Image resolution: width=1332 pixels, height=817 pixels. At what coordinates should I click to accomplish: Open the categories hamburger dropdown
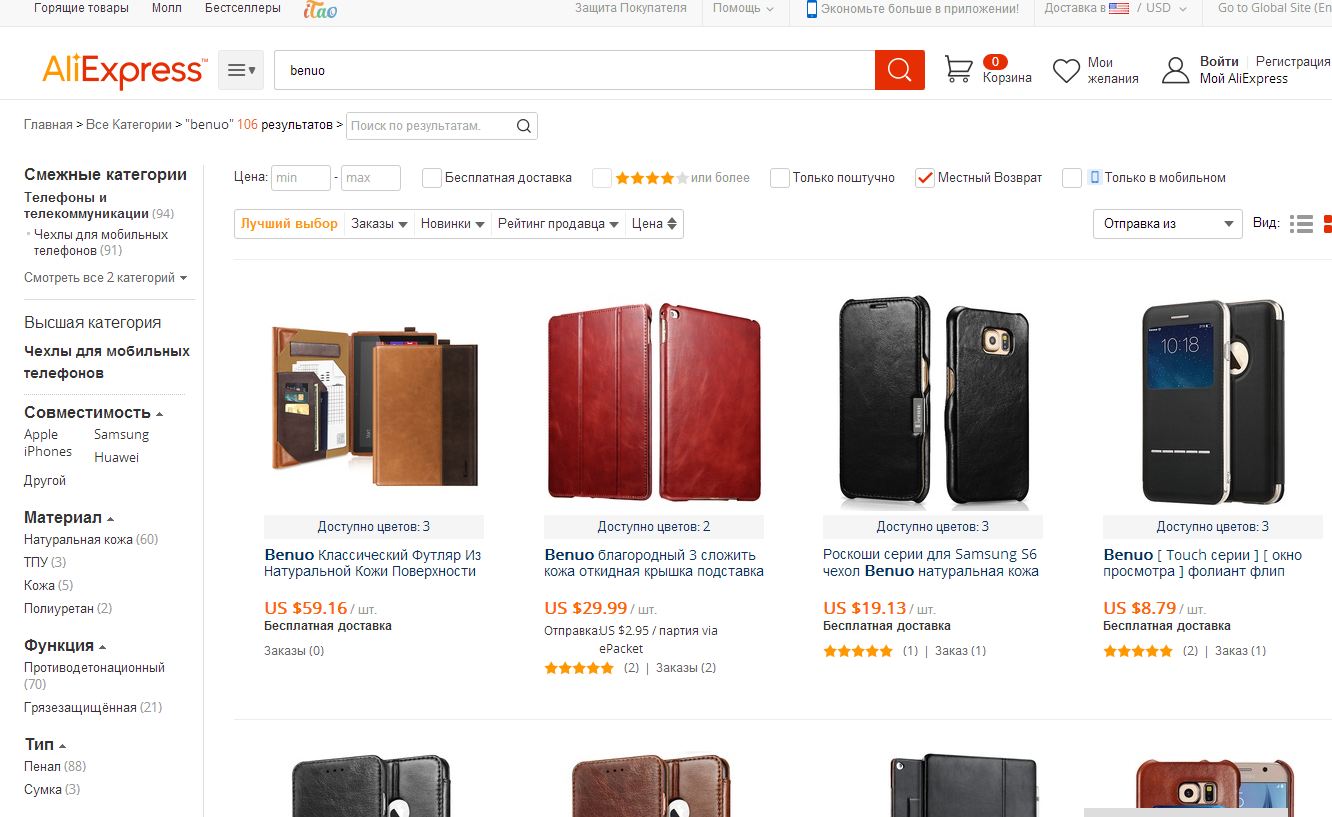tap(241, 70)
